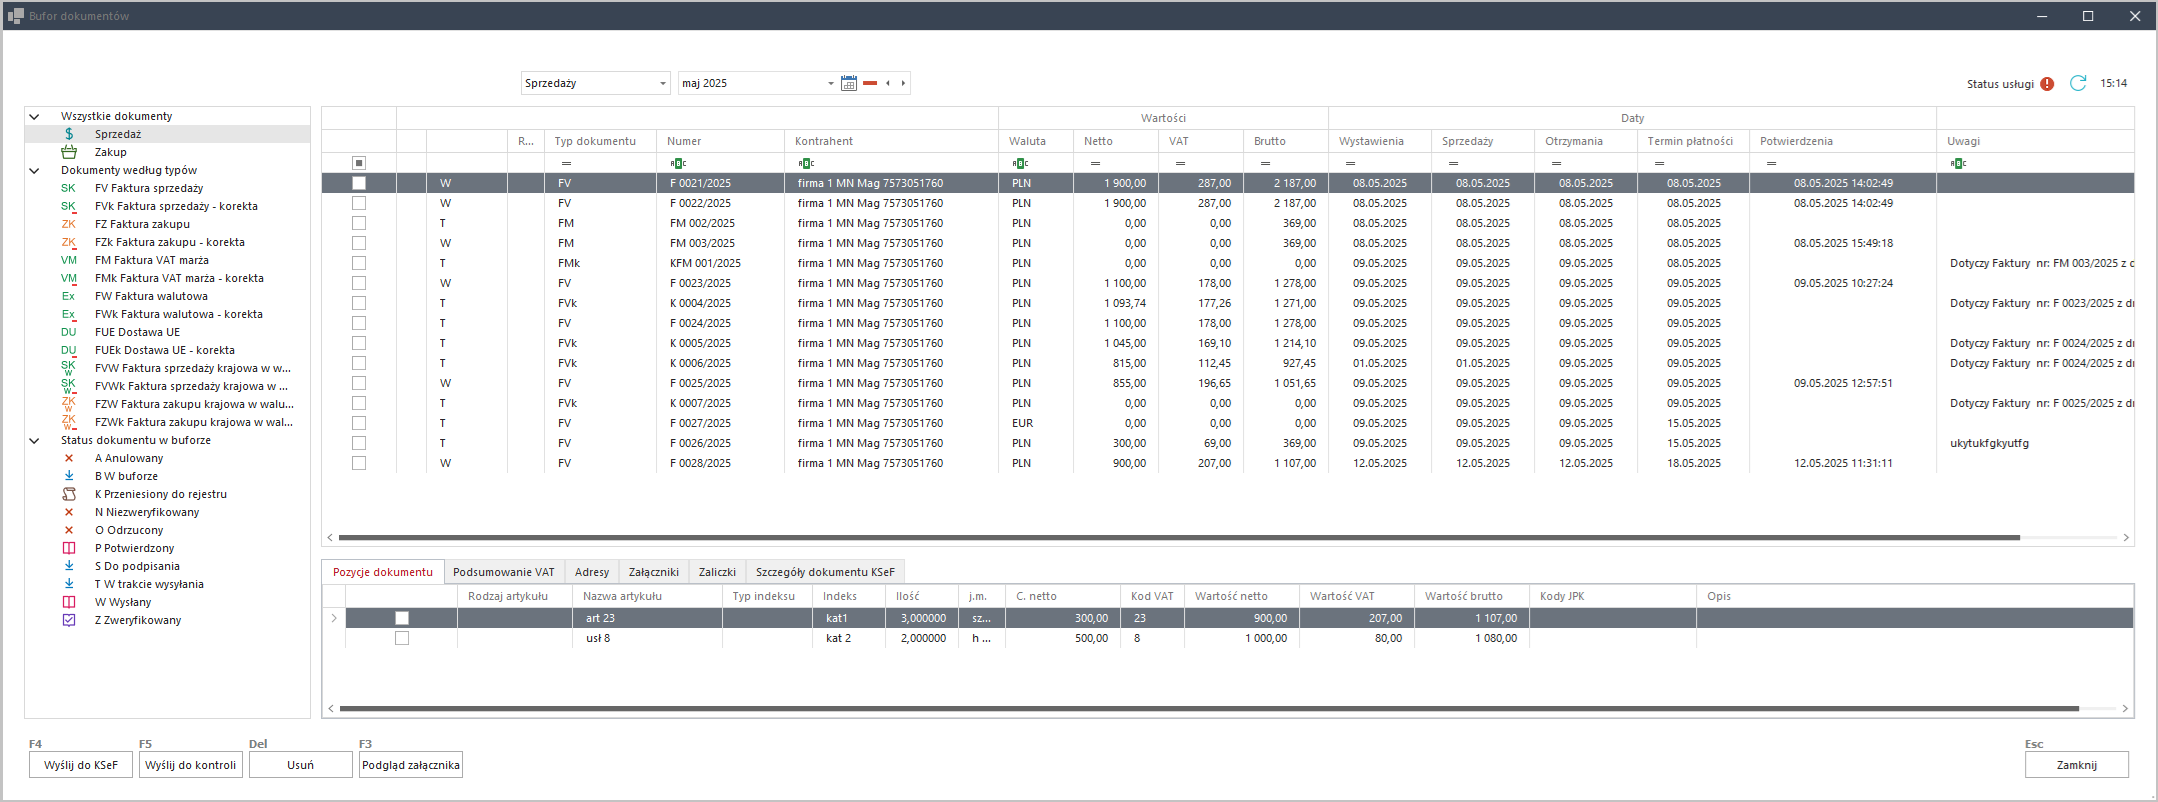
Task: Check the box for F 0022/2025
Action: pos(359,203)
